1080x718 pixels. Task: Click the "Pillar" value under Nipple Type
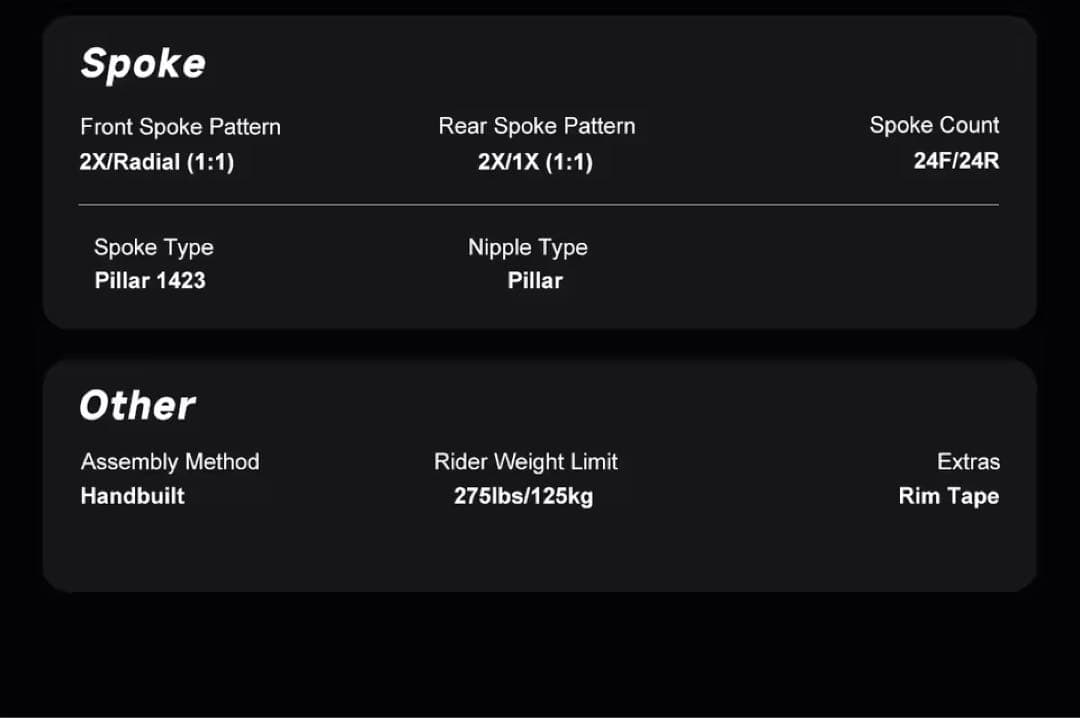[535, 281]
